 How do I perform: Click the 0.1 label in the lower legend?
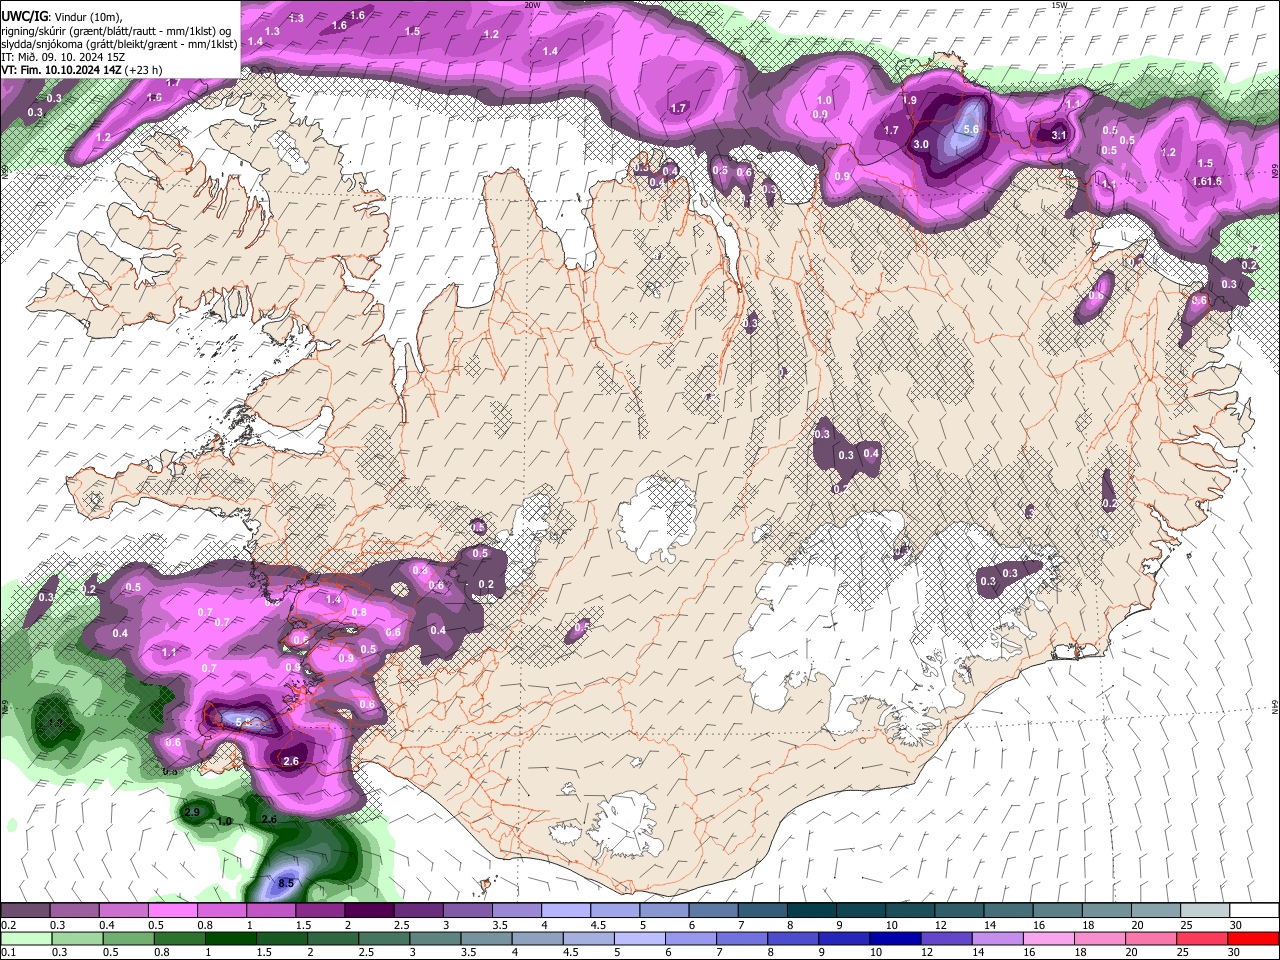(8, 952)
